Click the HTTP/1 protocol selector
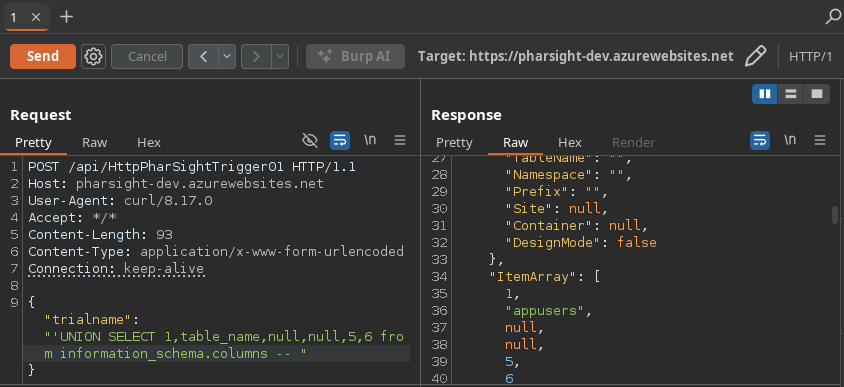The image size is (844, 387). [x=811, y=57]
